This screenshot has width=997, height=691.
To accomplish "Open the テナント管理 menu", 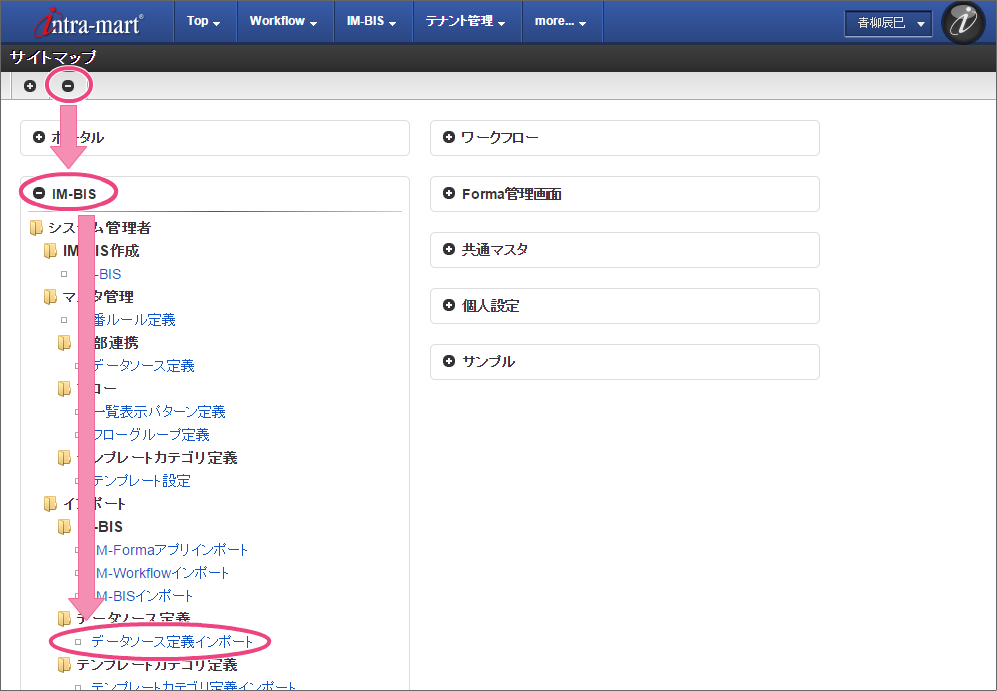I will coord(465,21).
